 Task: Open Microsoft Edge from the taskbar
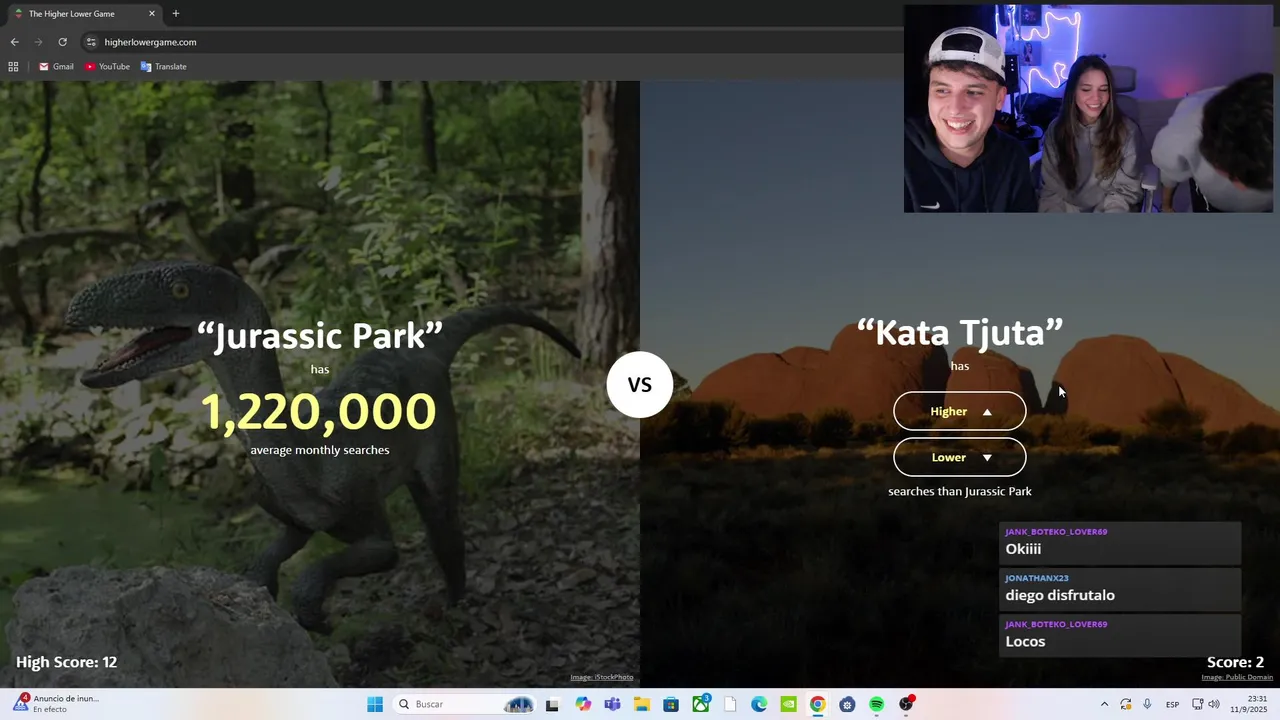(759, 704)
